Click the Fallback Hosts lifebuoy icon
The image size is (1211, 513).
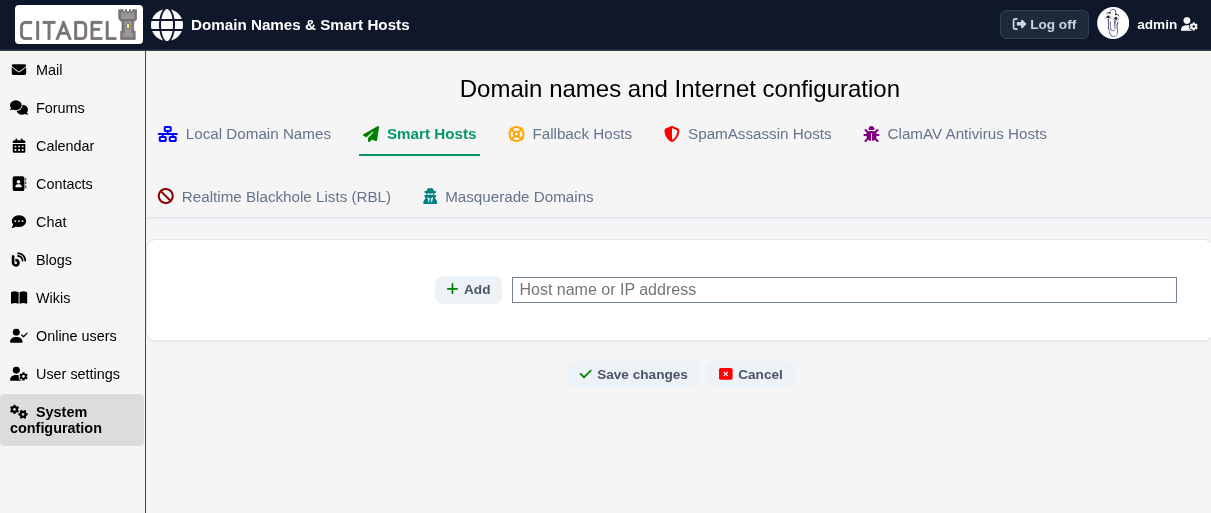[x=516, y=134]
